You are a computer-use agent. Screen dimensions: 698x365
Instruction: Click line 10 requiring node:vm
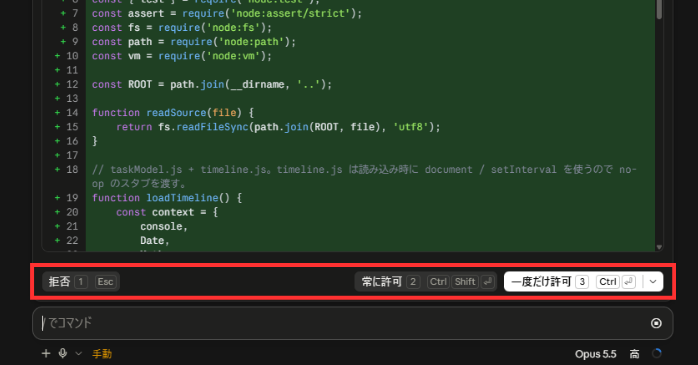182,56
